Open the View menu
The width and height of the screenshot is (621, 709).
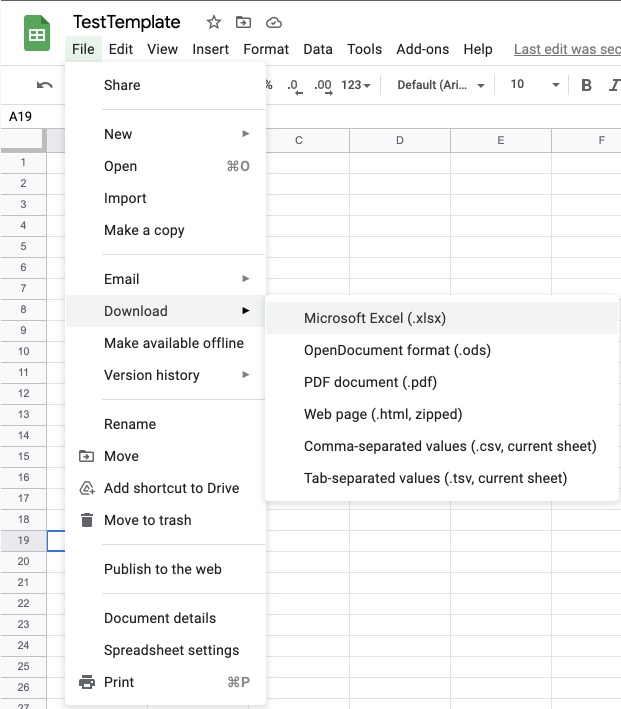[162, 49]
